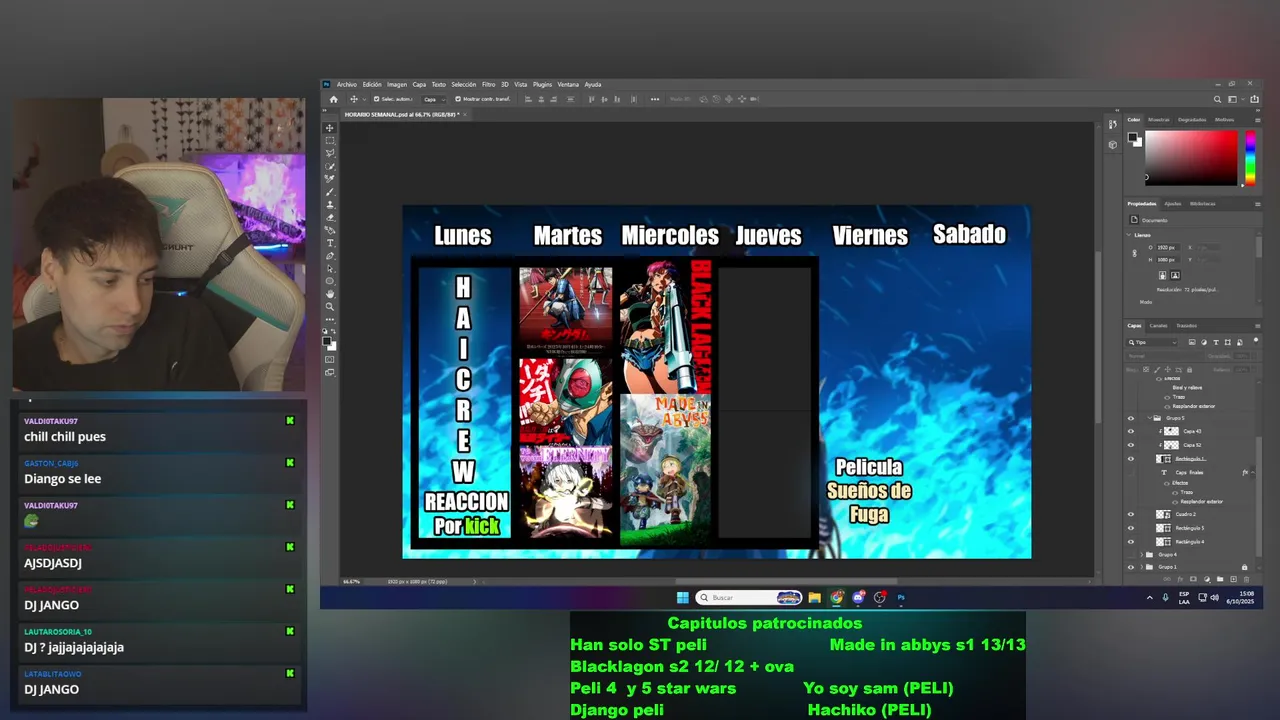This screenshot has width=1280, height=720.
Task: Open the Color panel options menu
Action: (x=1257, y=119)
